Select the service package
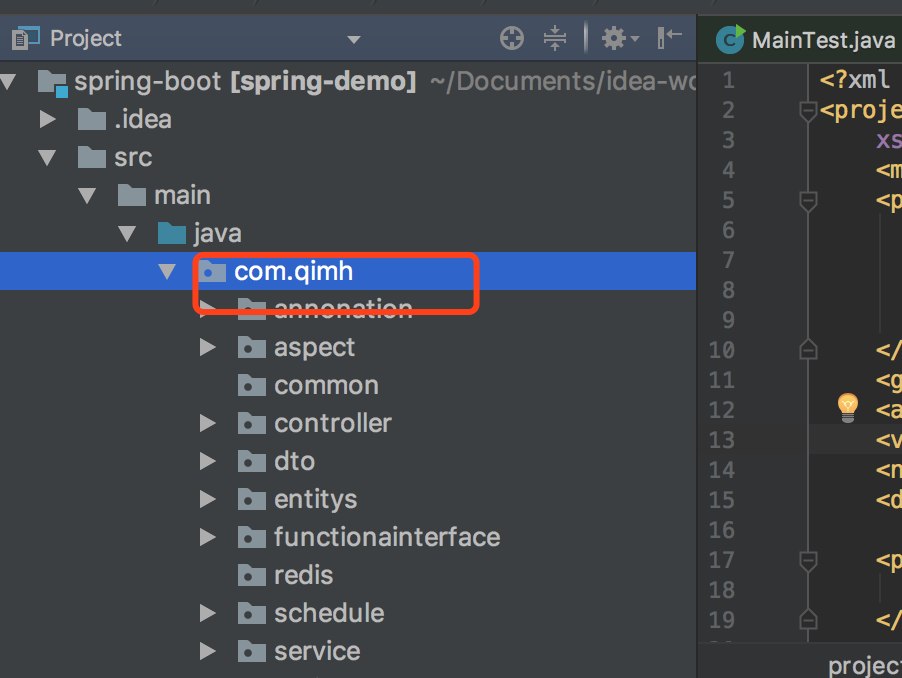Image resolution: width=902 pixels, height=678 pixels. coord(316,652)
